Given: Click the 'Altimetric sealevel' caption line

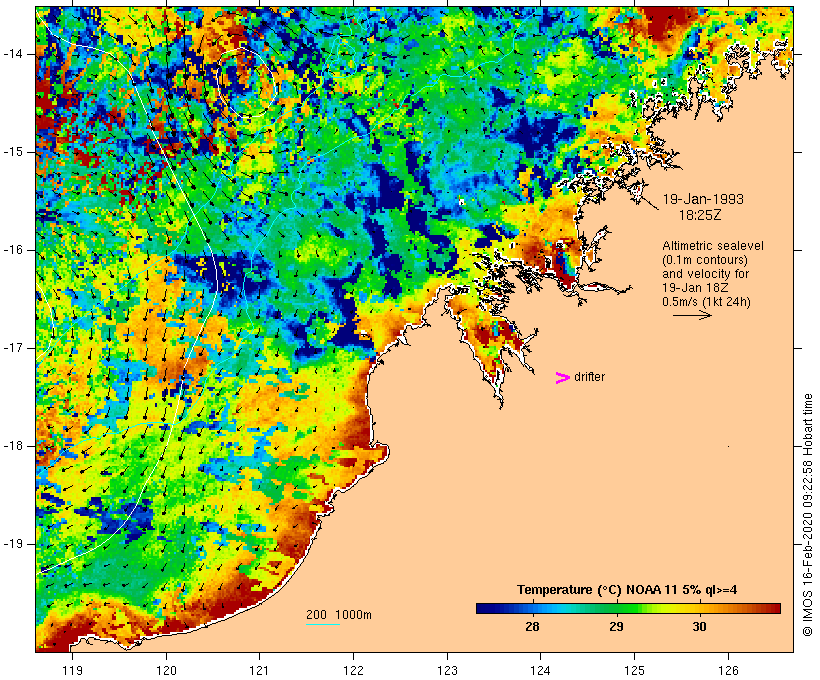Looking at the screenshot, I should pos(713,246).
